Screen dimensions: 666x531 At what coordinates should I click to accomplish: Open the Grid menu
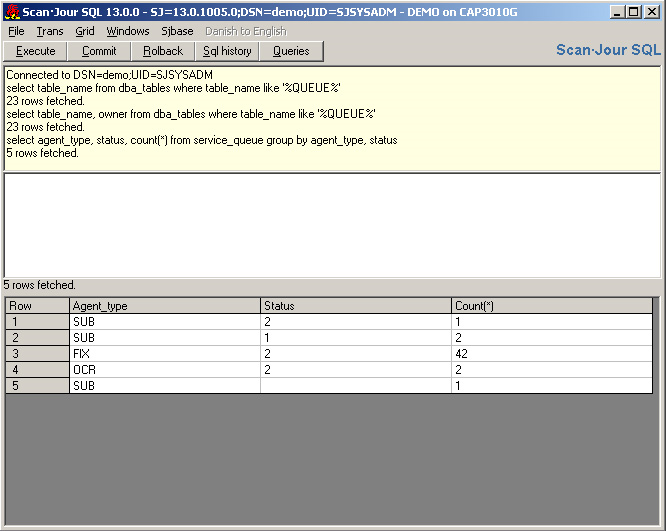click(85, 31)
